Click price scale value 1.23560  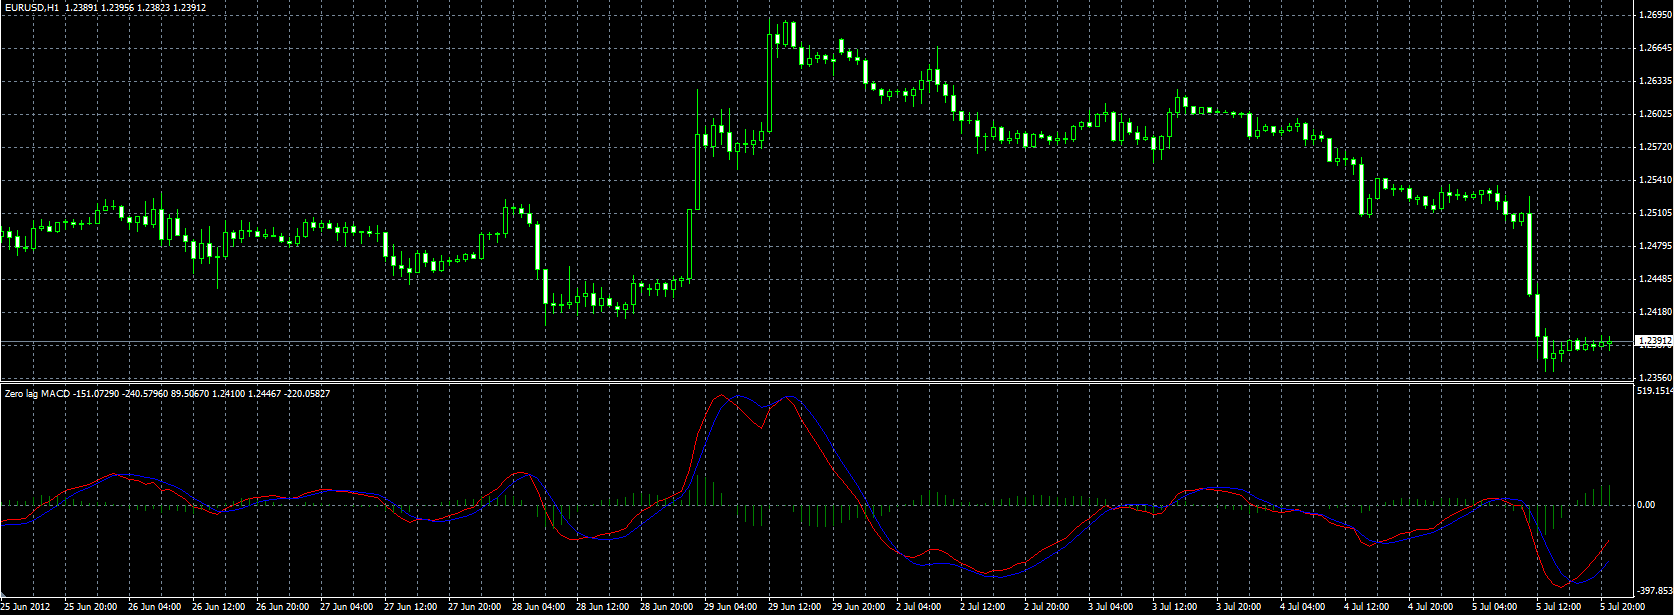(1654, 378)
